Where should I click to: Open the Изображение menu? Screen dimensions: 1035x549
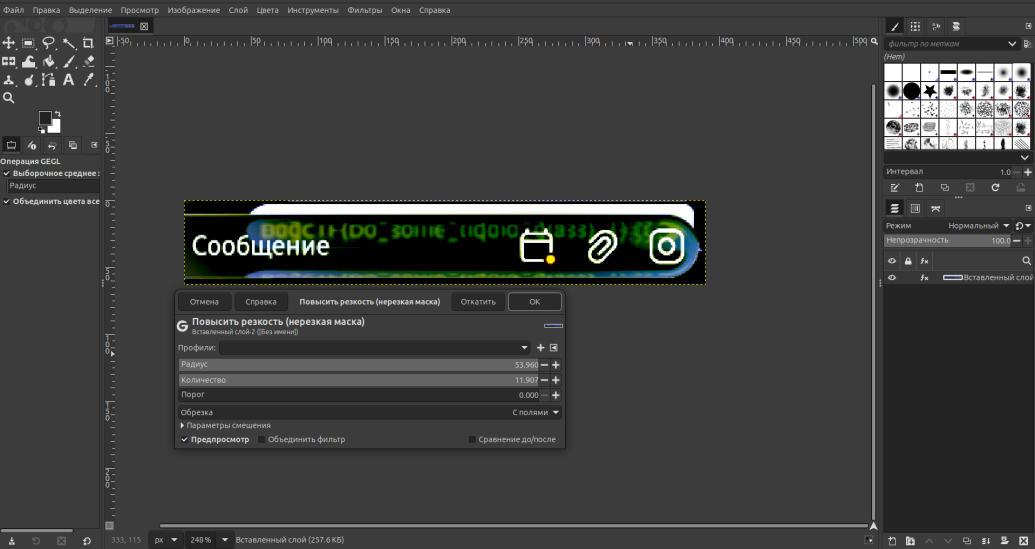[193, 10]
